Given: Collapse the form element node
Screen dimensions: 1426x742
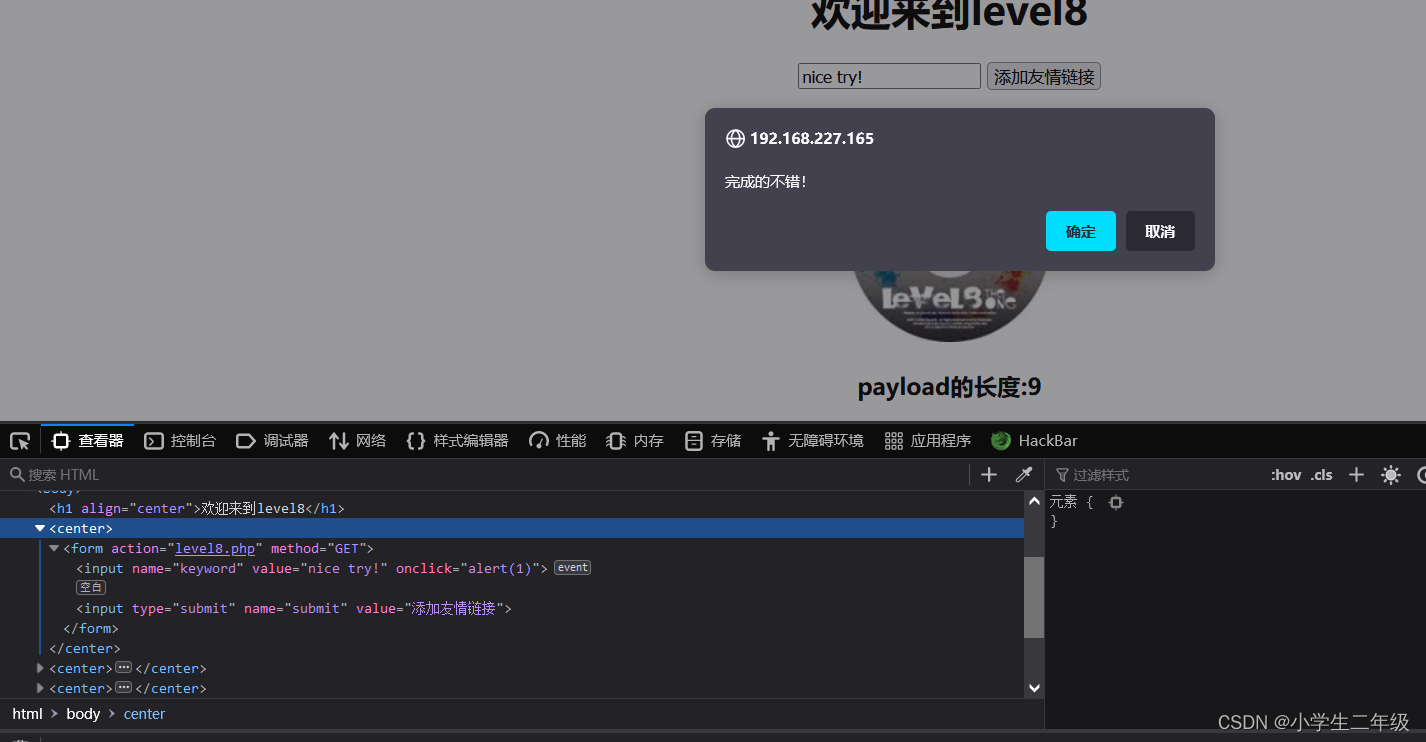Looking at the screenshot, I should 54,548.
